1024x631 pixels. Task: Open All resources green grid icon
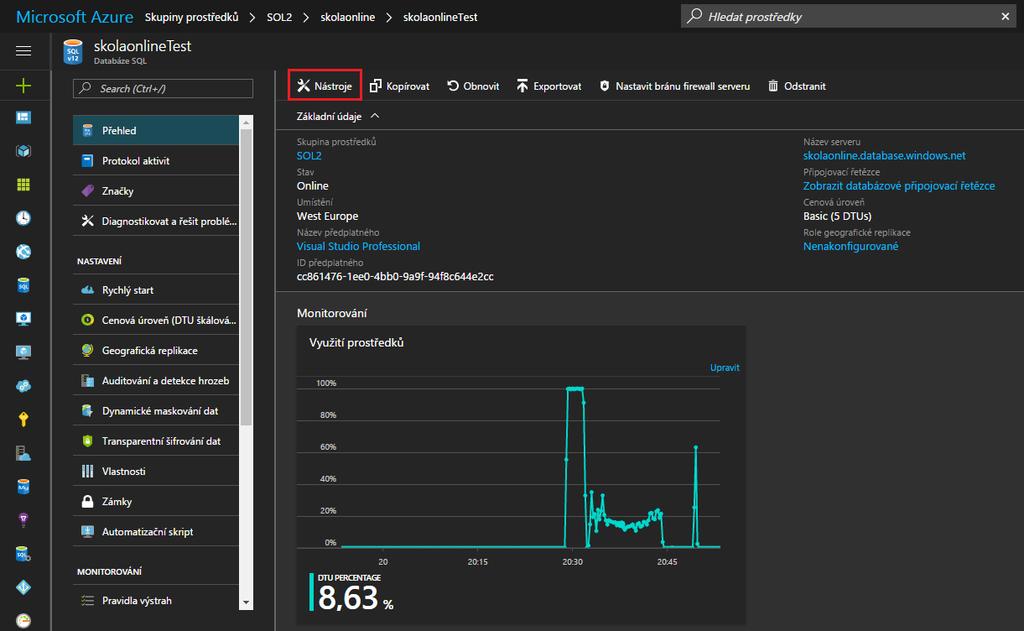coord(24,185)
